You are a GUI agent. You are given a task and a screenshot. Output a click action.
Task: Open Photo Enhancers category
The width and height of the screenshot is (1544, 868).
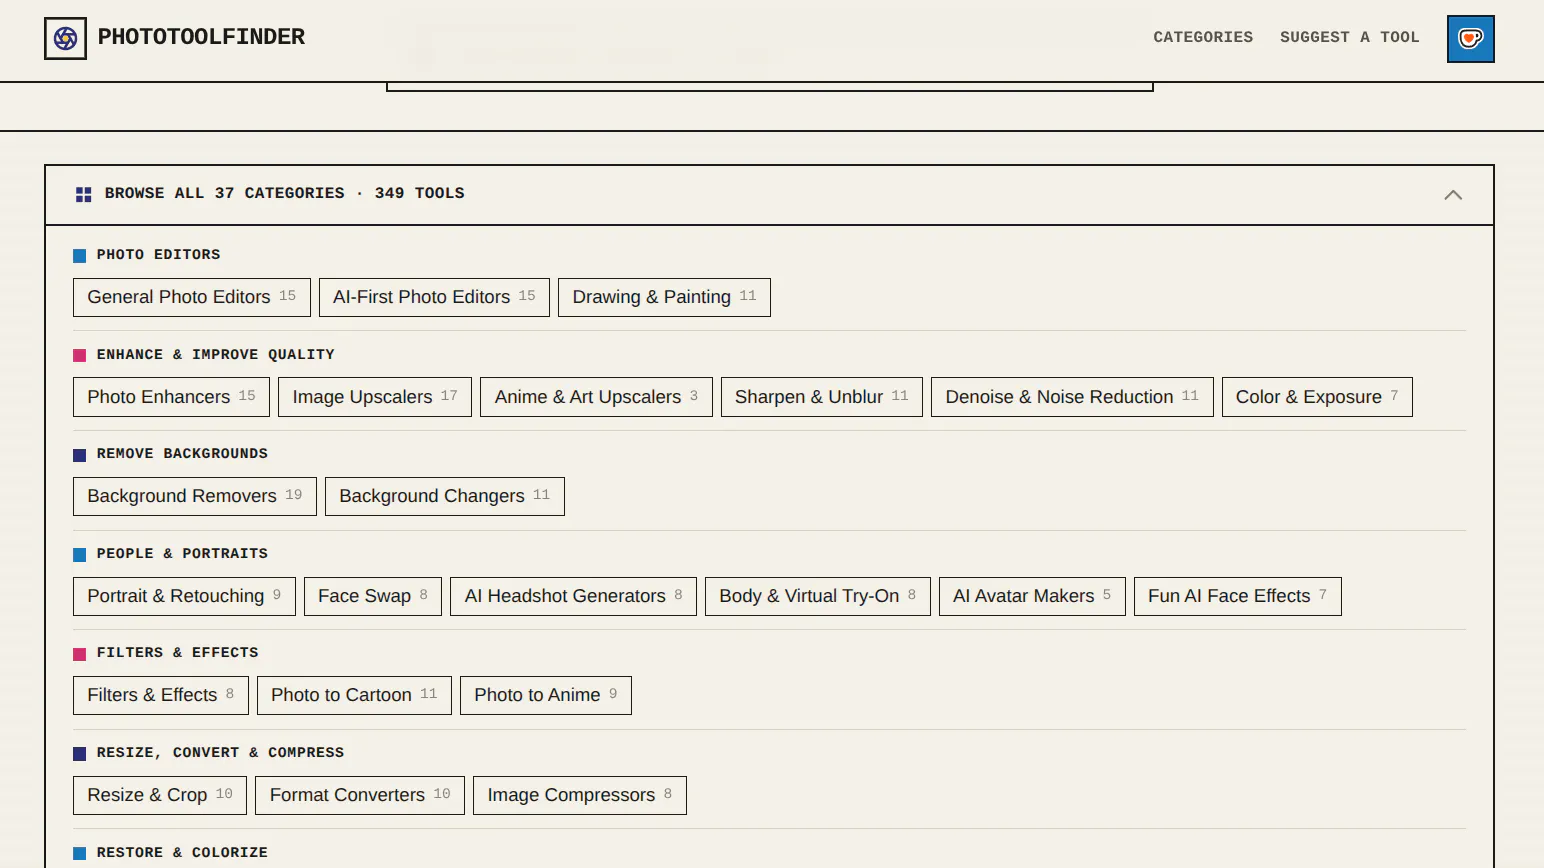(x=171, y=397)
